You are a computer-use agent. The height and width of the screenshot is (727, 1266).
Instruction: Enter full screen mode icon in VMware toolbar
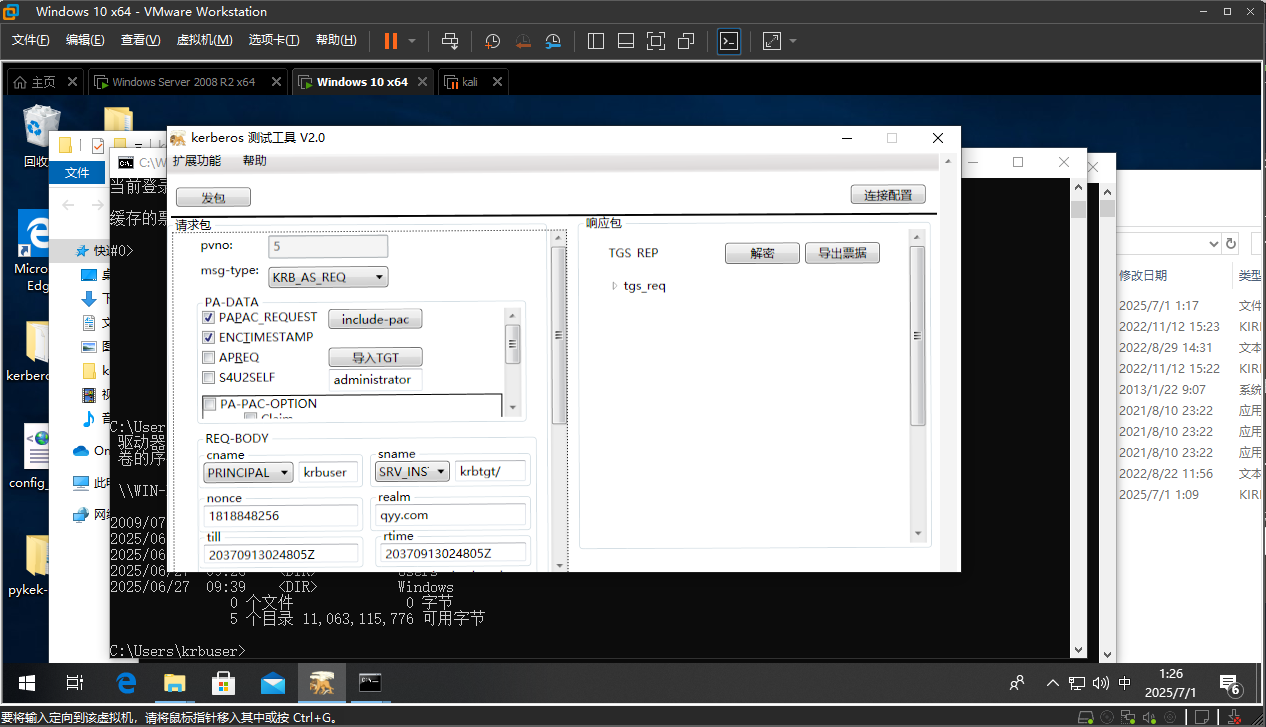[656, 41]
